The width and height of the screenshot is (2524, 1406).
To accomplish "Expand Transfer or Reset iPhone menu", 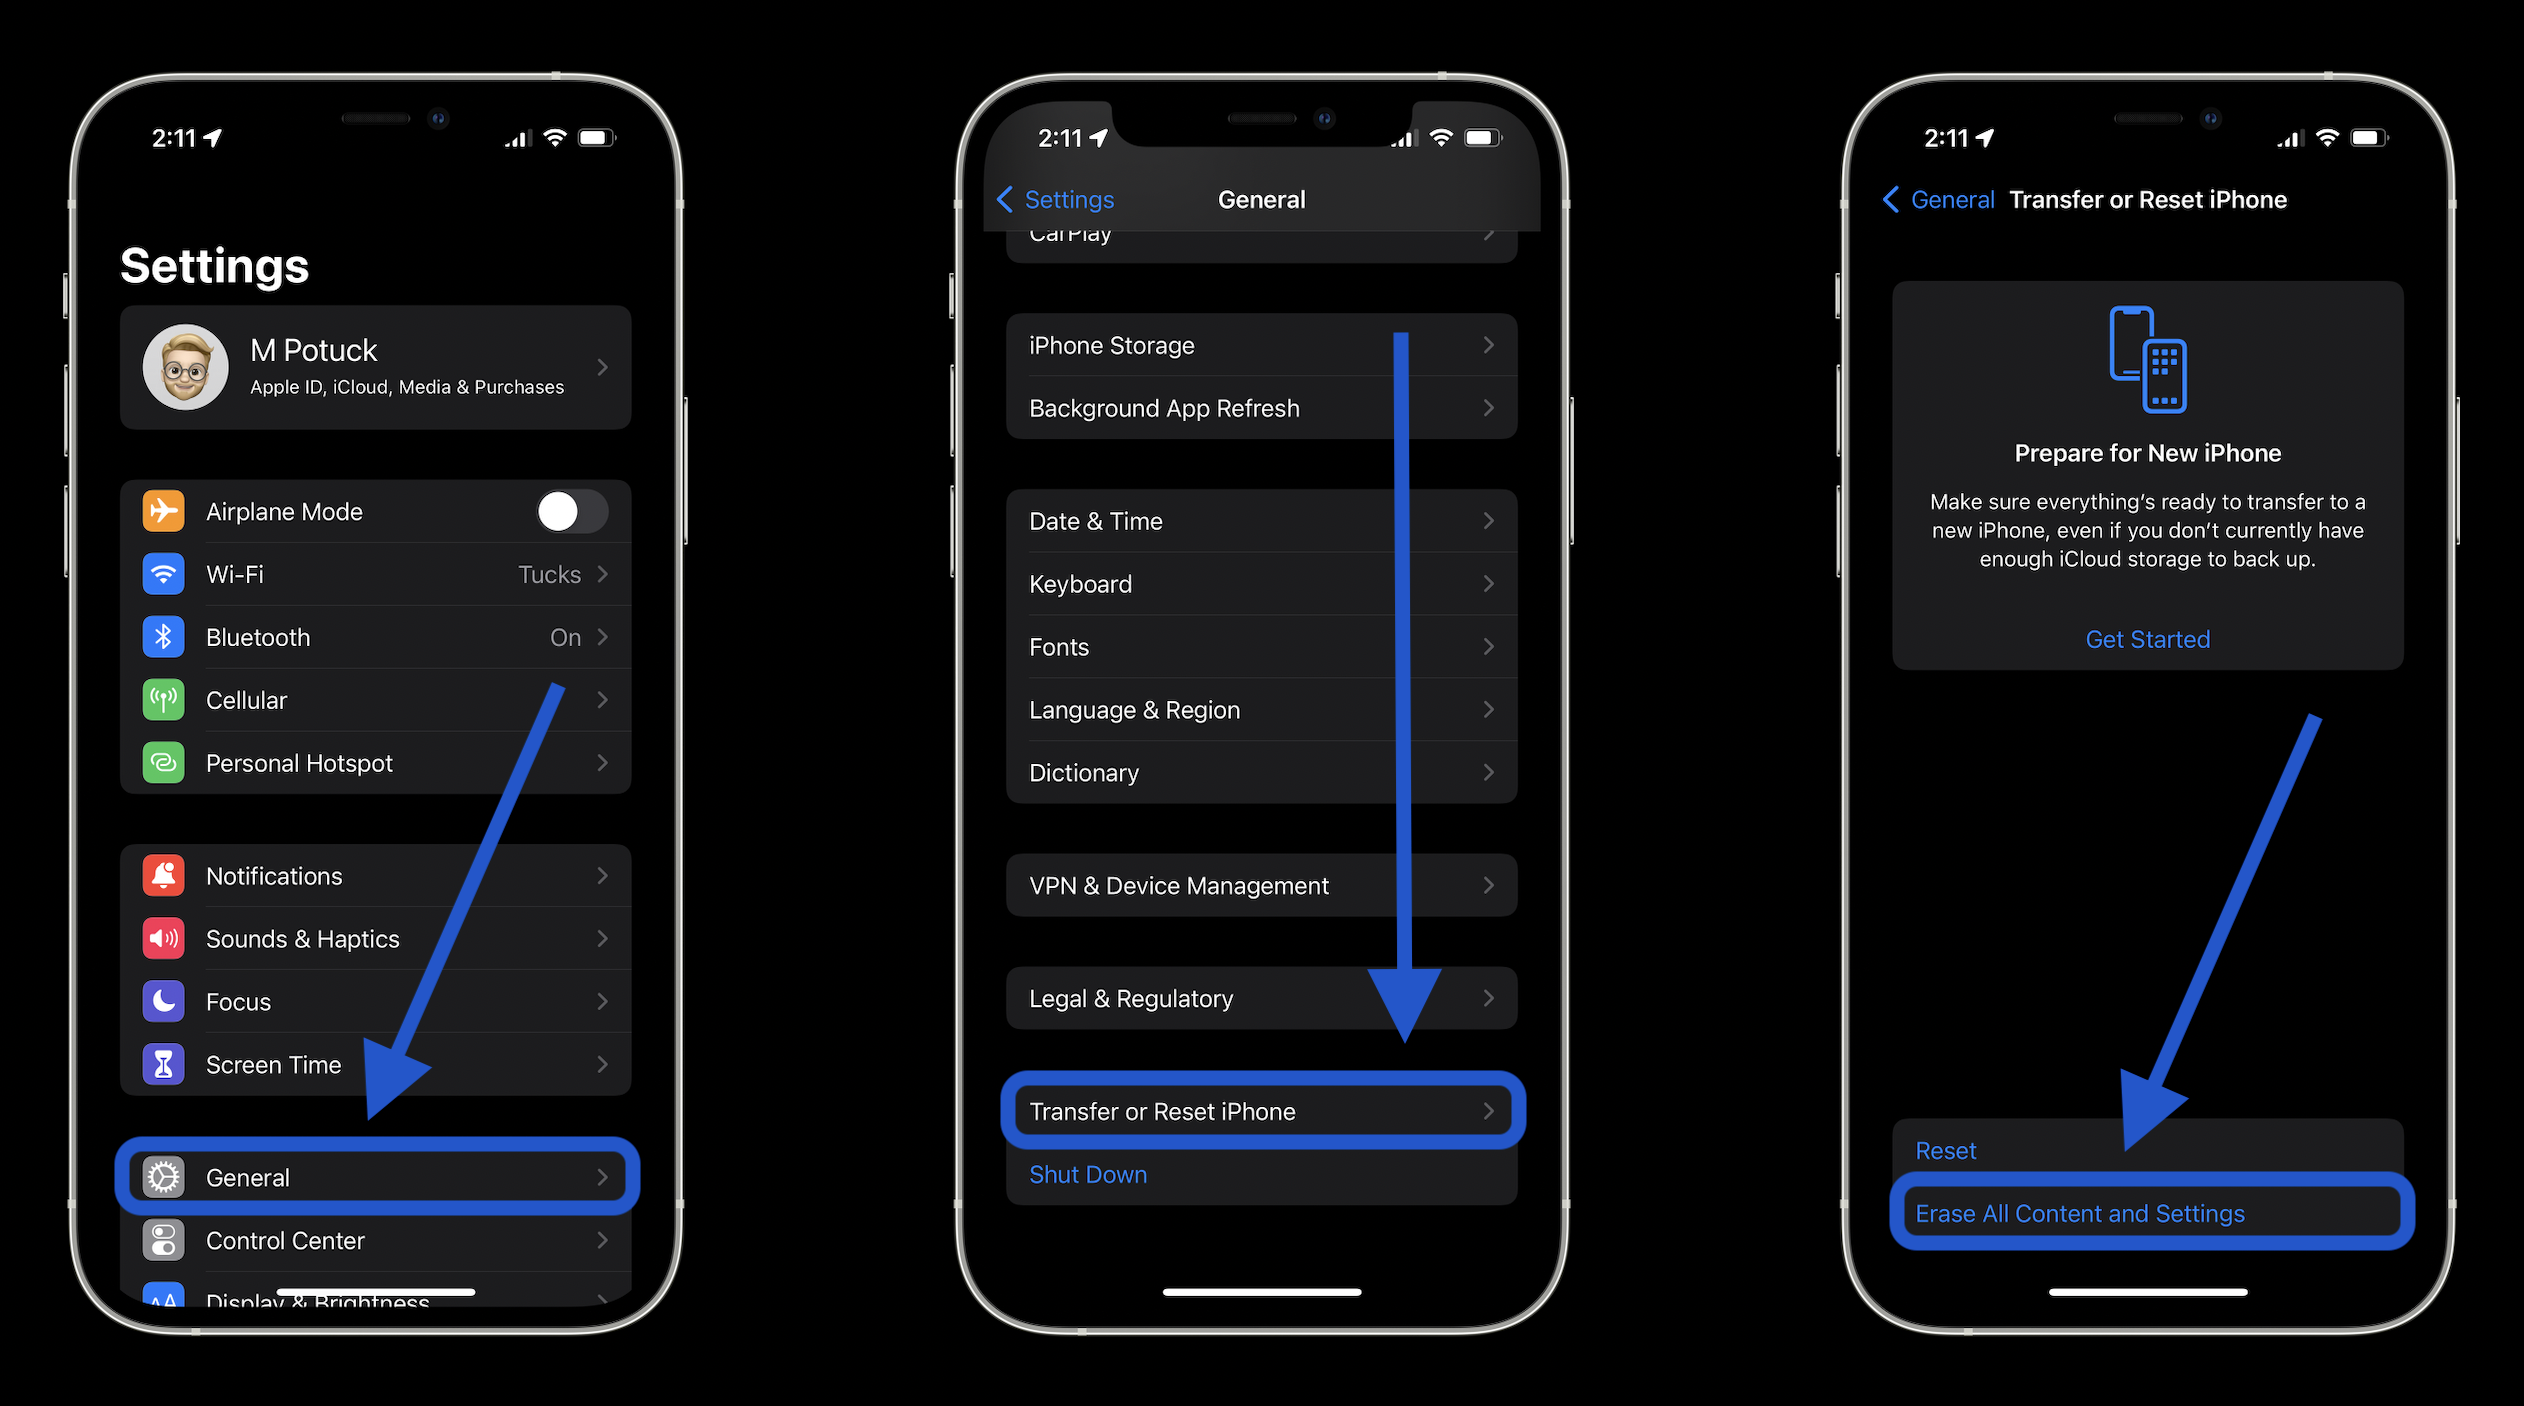I will (1259, 1110).
